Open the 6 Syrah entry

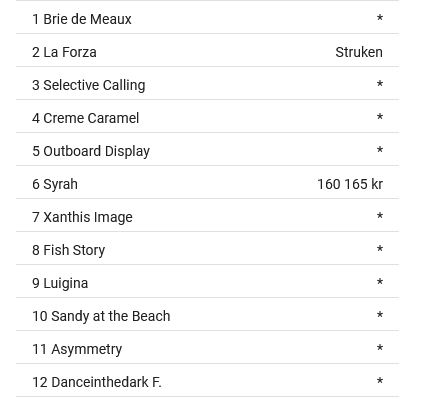point(207,182)
